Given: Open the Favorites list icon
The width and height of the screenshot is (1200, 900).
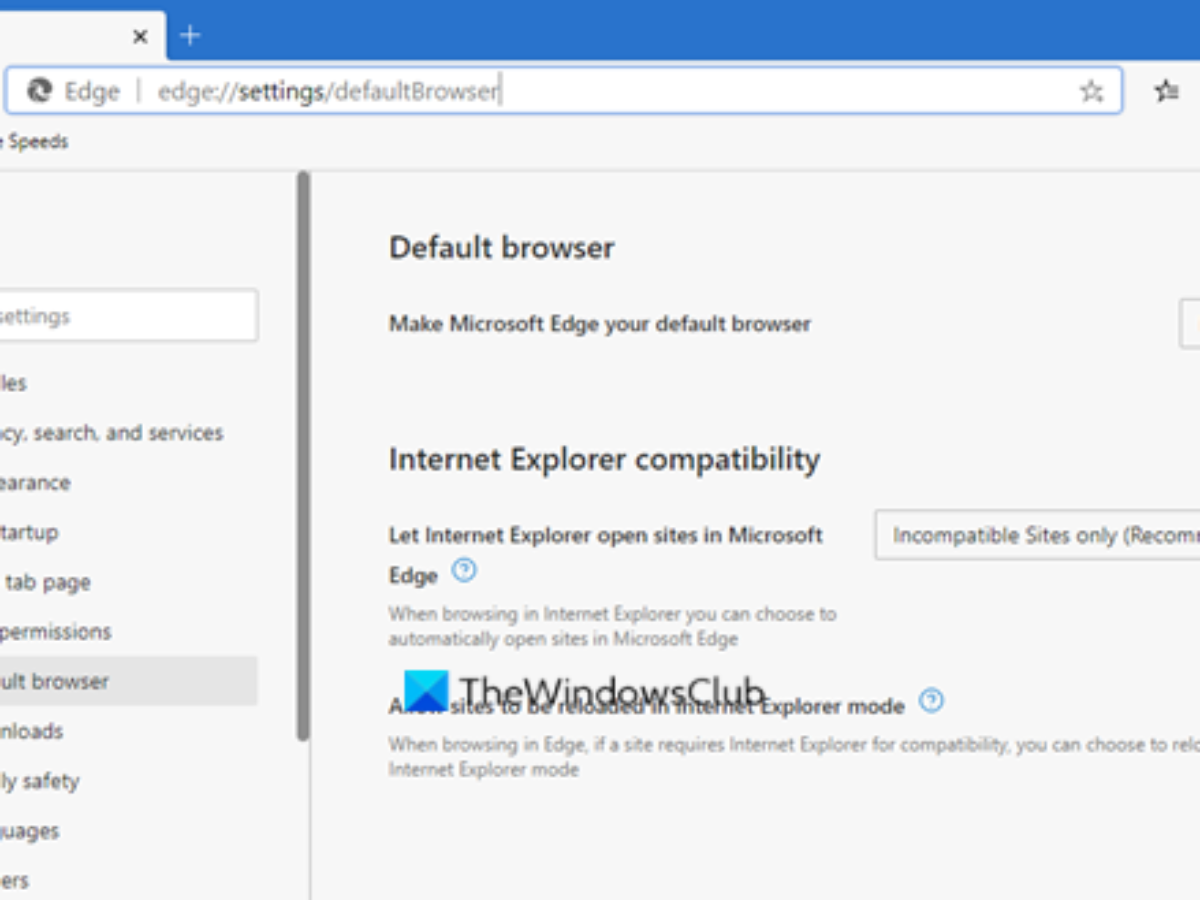Looking at the screenshot, I should point(1166,92).
